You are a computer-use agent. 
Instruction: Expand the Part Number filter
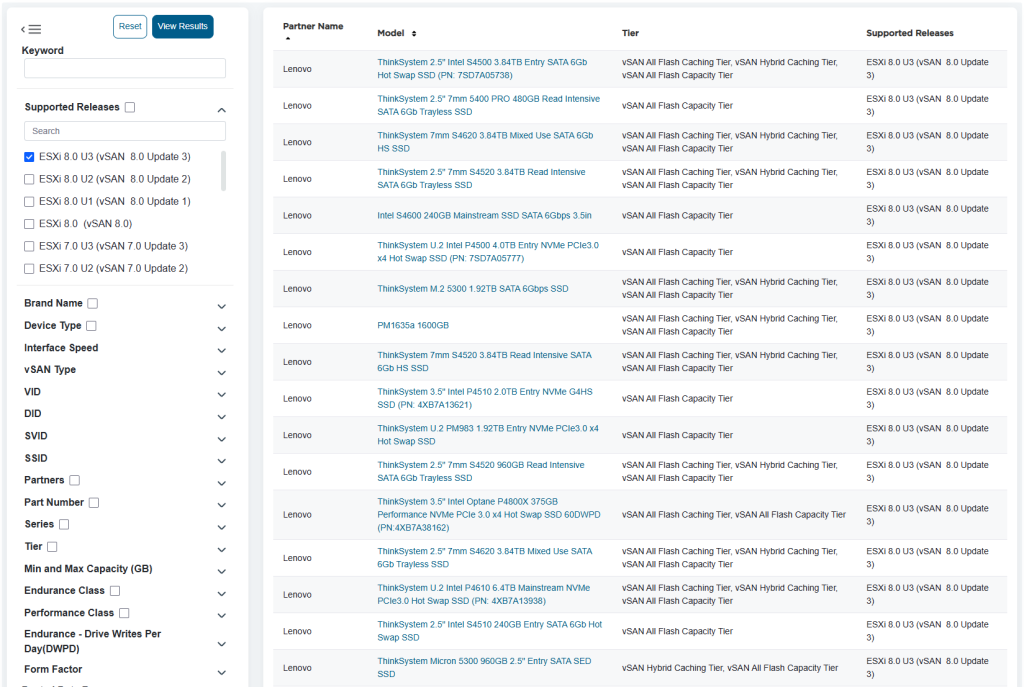click(222, 505)
